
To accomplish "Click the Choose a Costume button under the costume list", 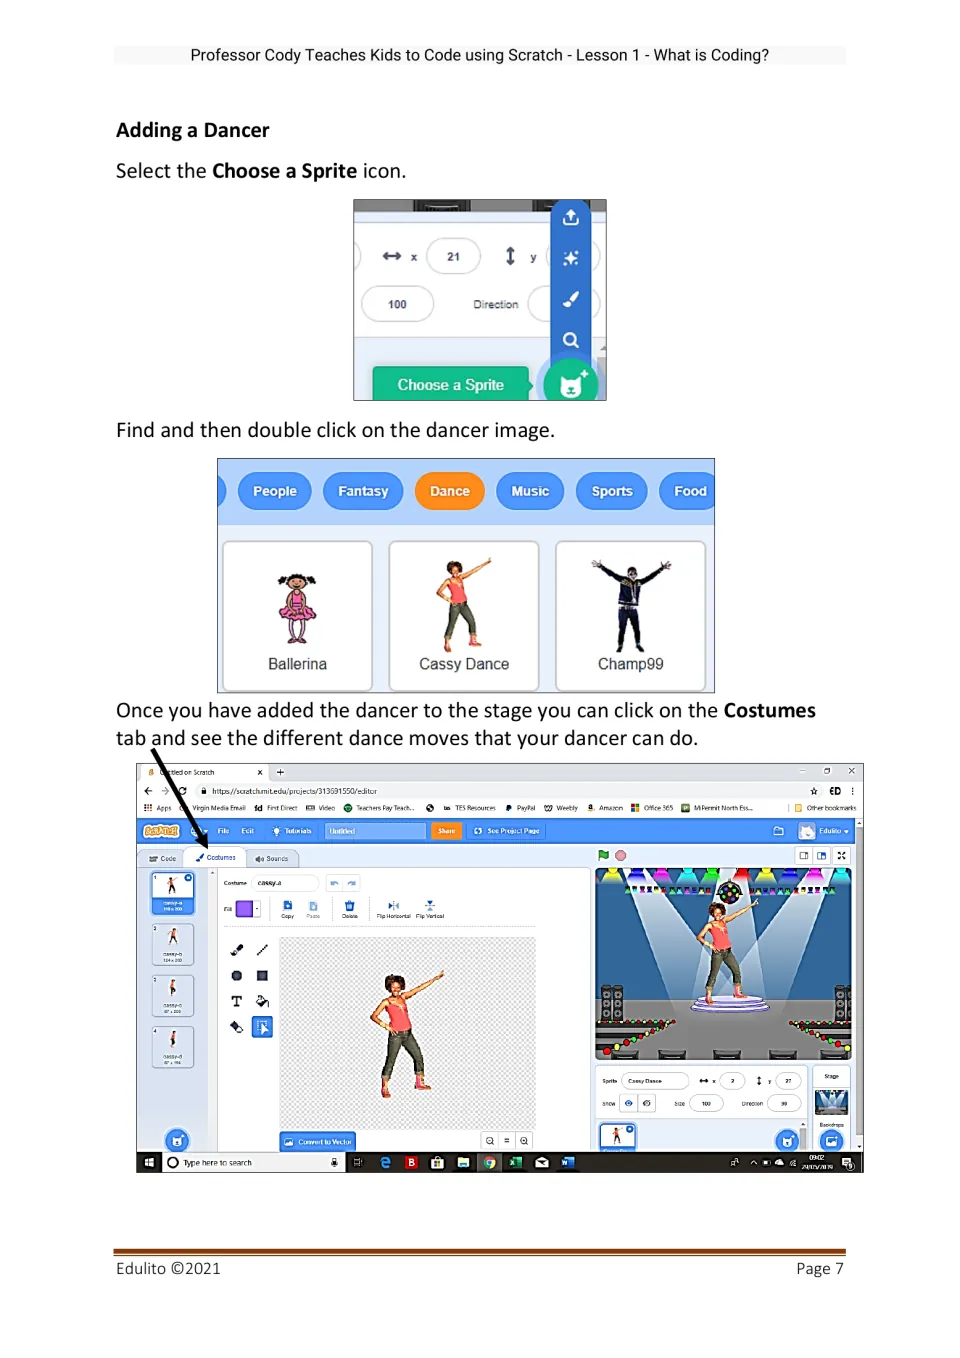I will click(x=177, y=1140).
